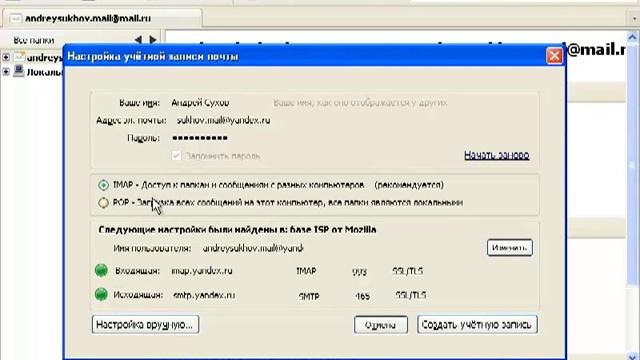Click the main window scrollbar up arrow
The image size is (640, 360).
click(632, 38)
